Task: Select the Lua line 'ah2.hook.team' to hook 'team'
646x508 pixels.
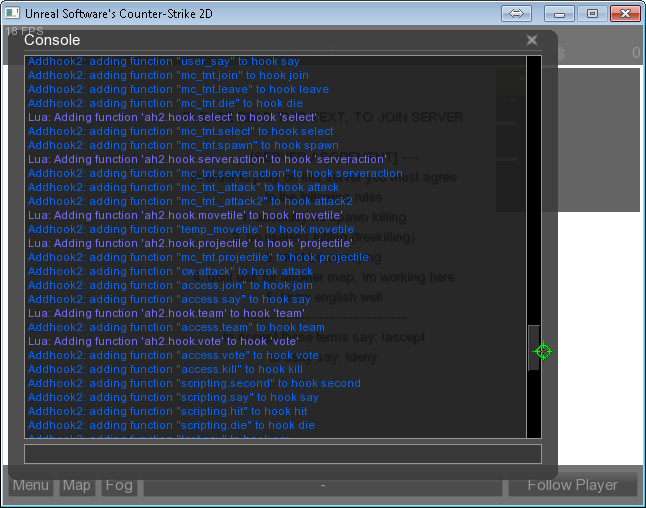Action: pyautogui.click(x=166, y=314)
